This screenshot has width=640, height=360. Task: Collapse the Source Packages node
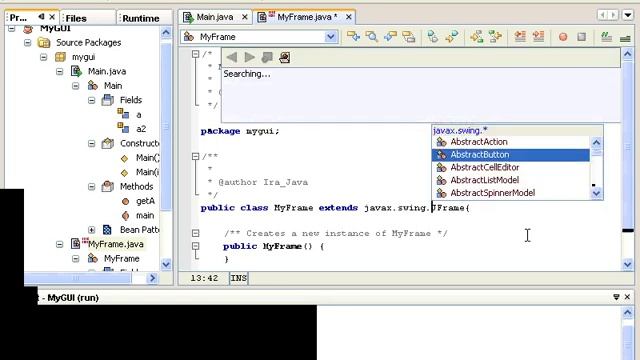pos(27,42)
